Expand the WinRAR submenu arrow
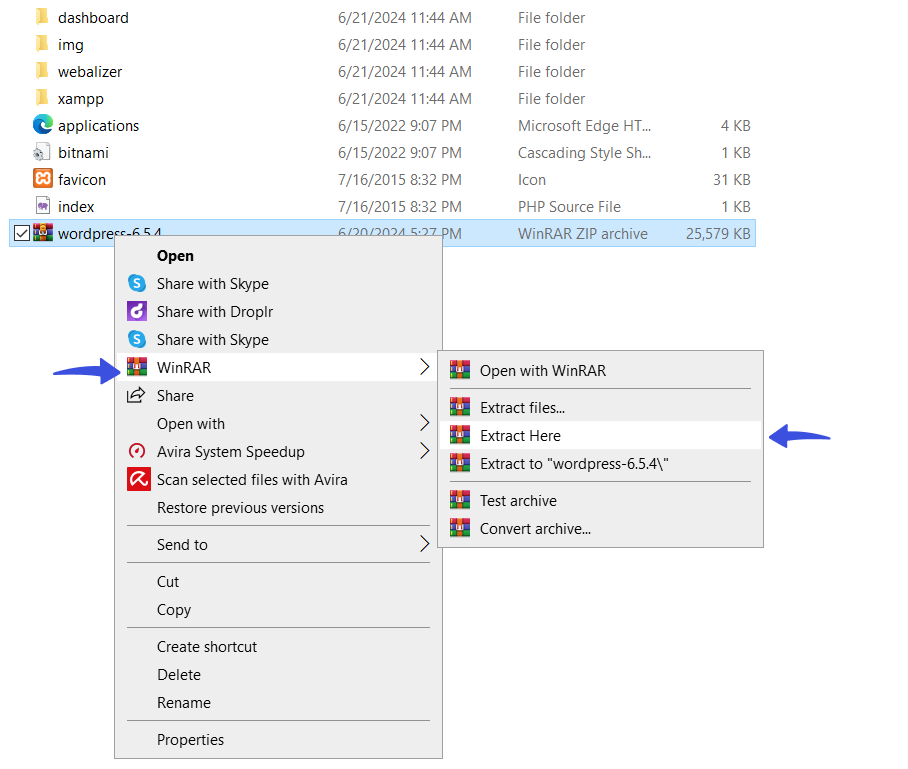 coord(424,367)
